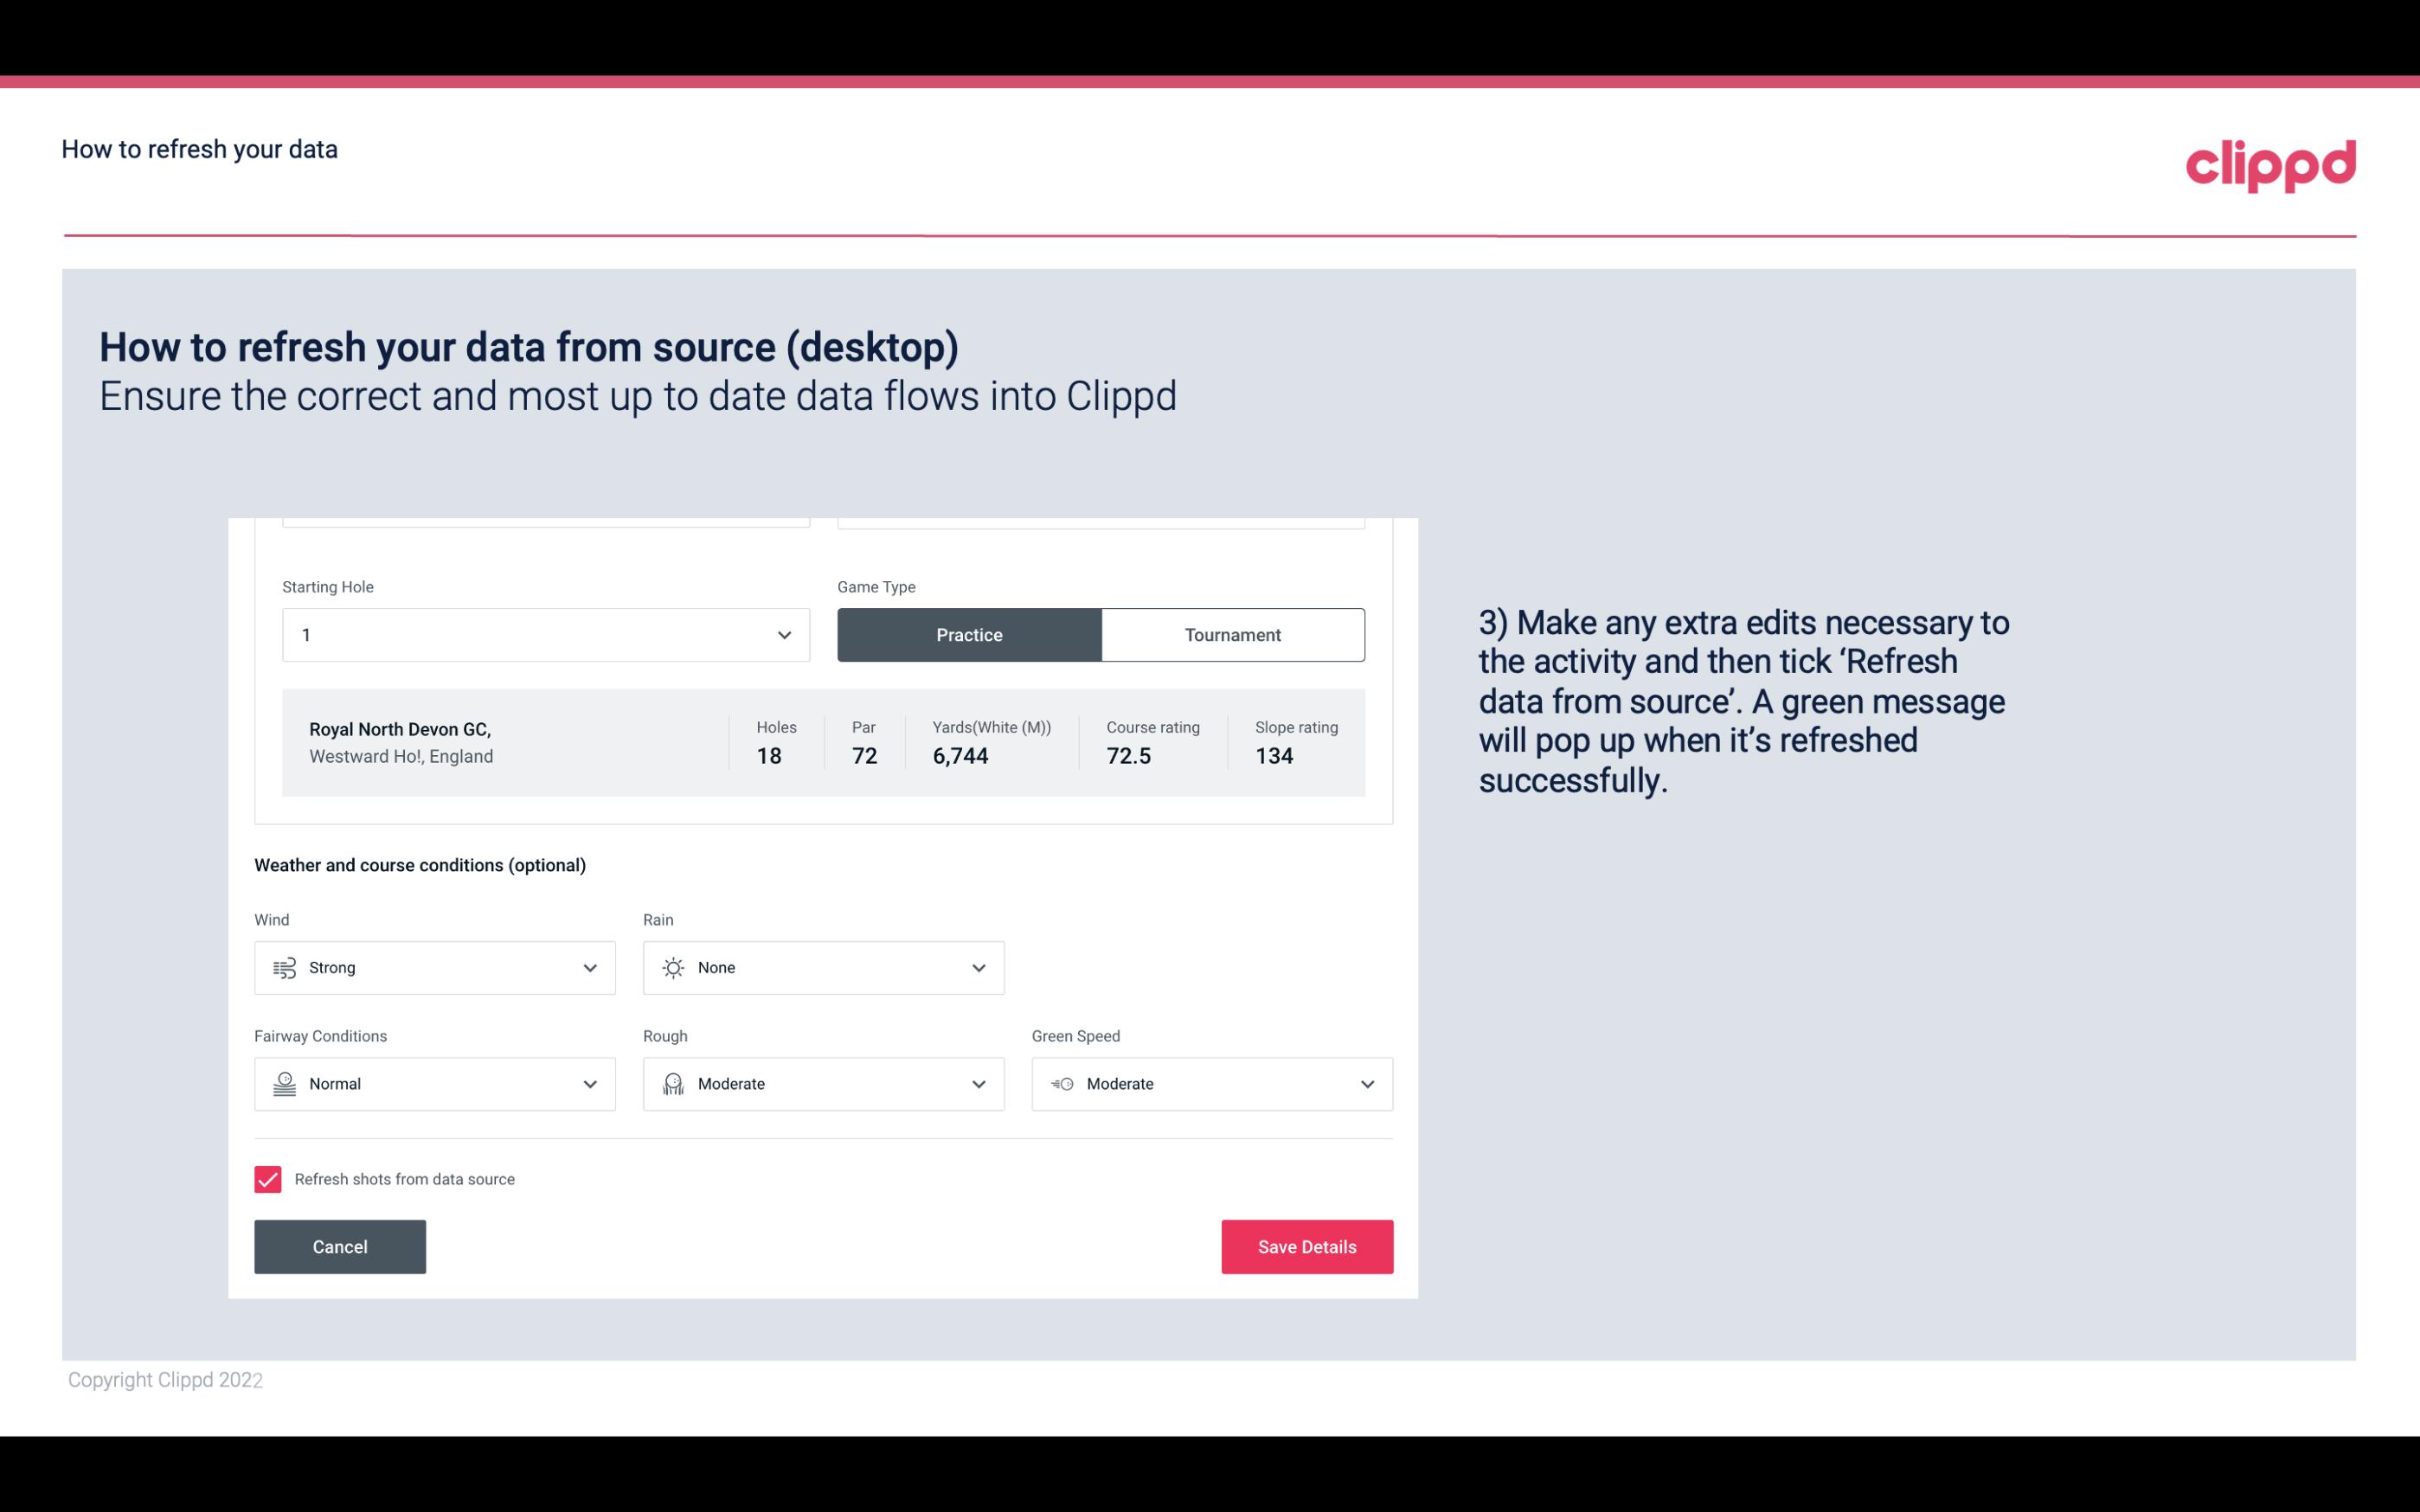Click the fairway conditions icon

click(x=282, y=1084)
